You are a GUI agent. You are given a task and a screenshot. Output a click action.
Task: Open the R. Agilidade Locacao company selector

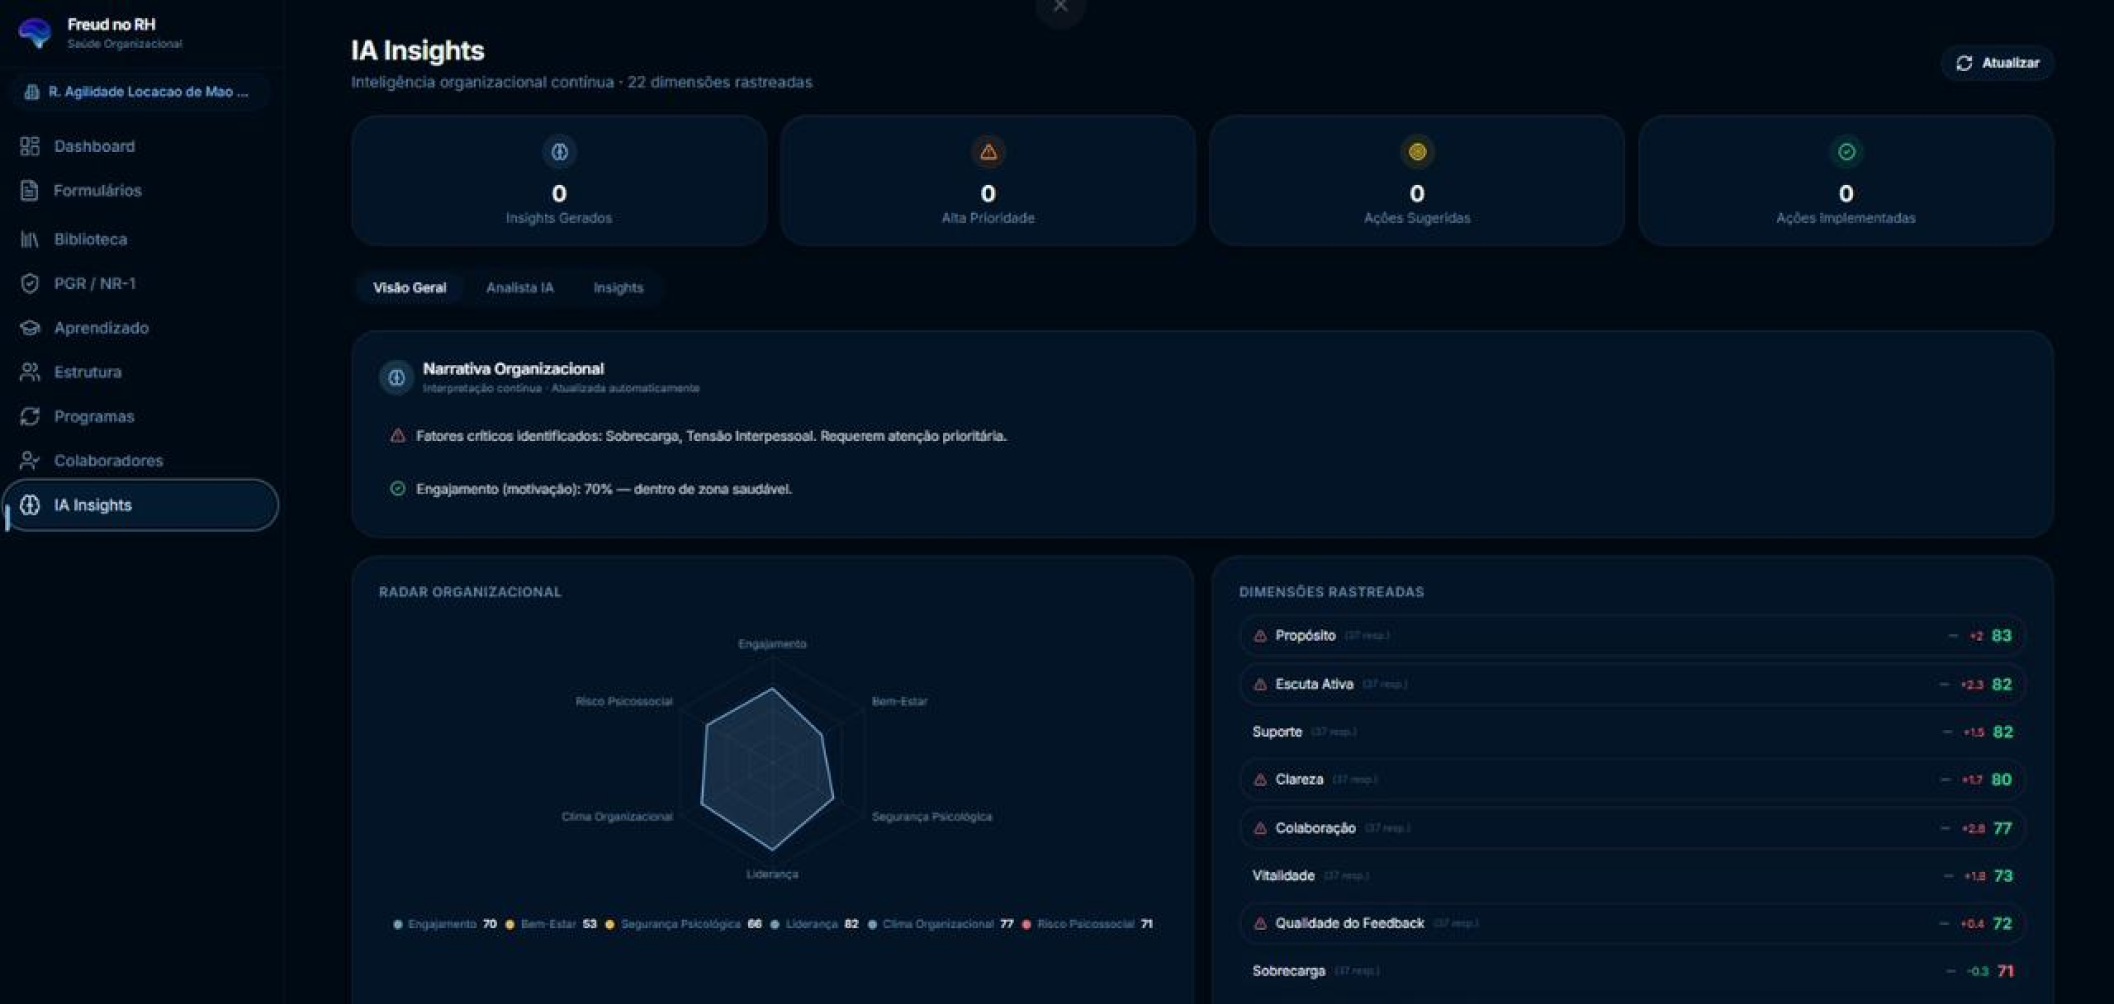pyautogui.click(x=140, y=92)
